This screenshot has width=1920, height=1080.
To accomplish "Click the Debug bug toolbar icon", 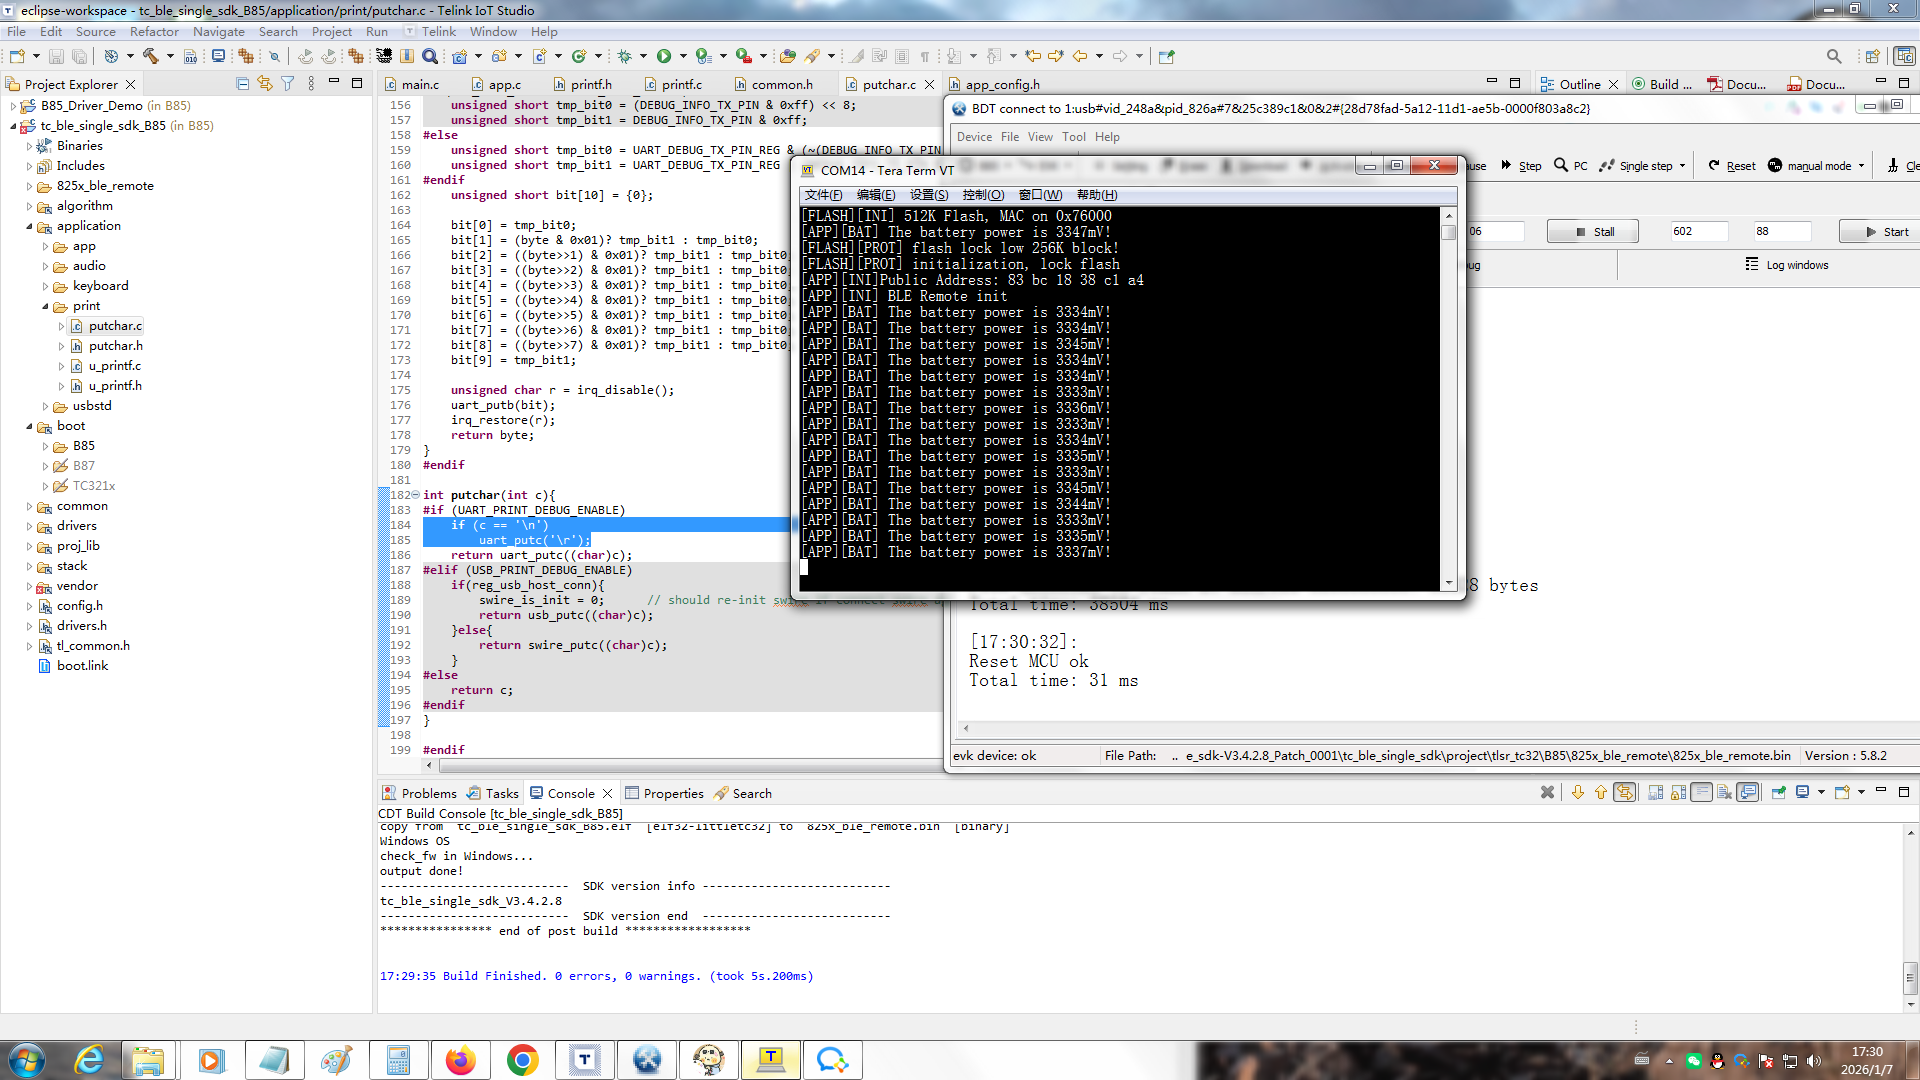I will (x=625, y=56).
